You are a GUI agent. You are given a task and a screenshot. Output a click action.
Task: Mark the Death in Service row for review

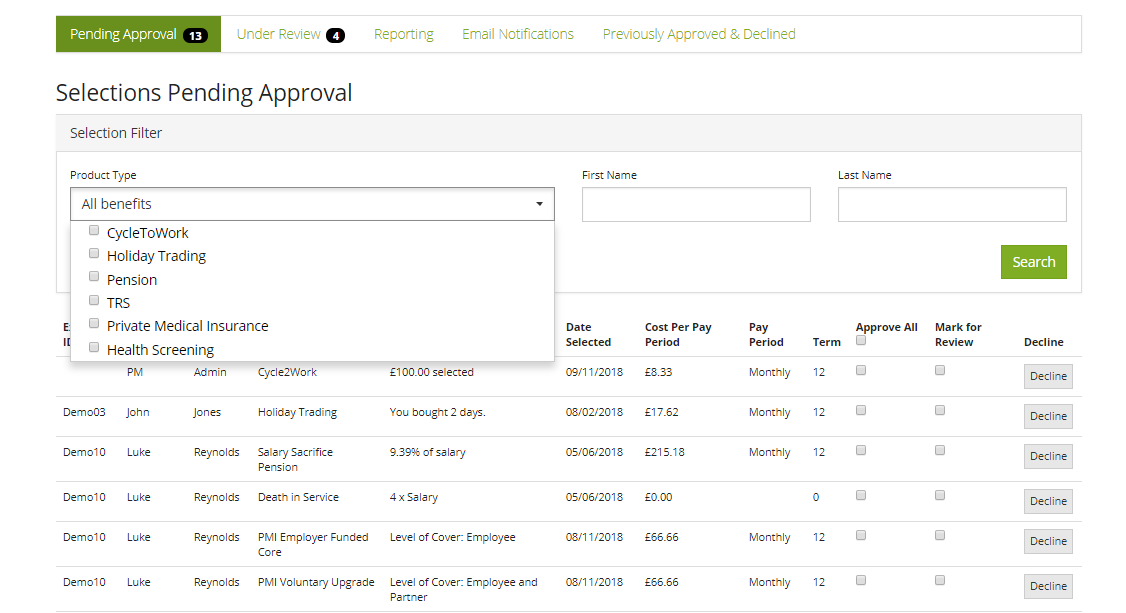tap(939, 494)
